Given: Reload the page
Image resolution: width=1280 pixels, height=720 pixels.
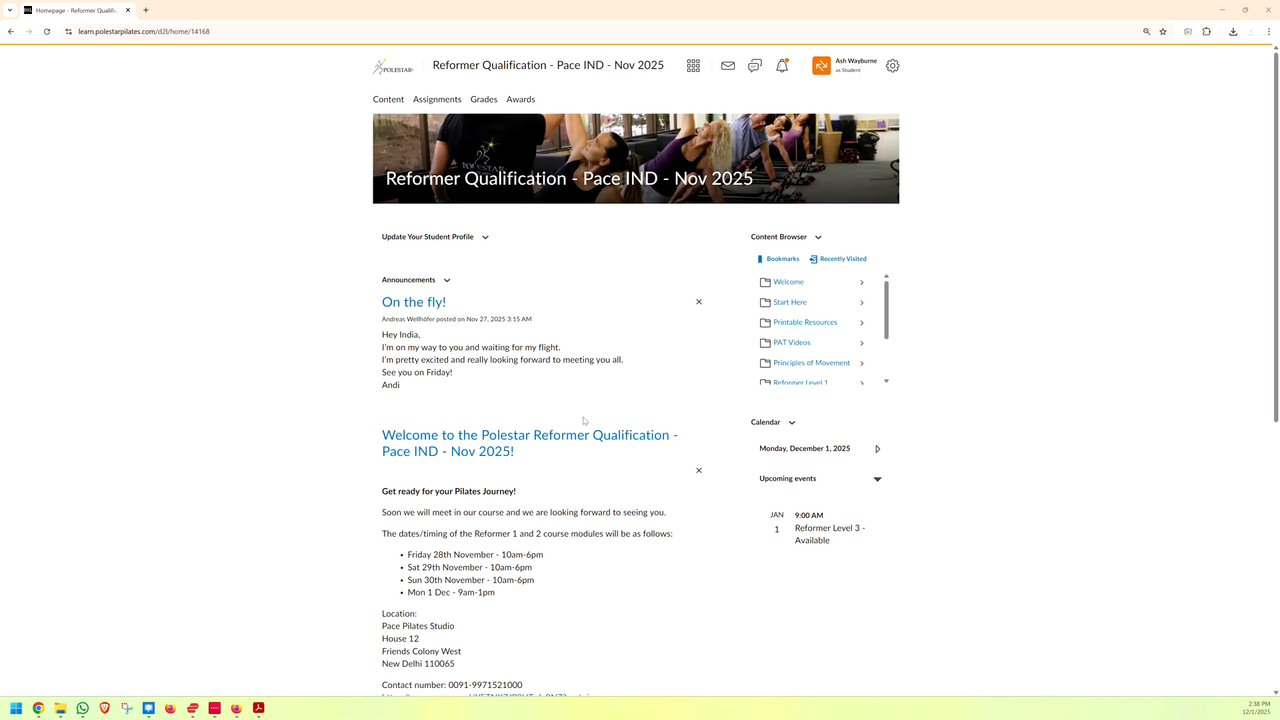Looking at the screenshot, I should click(x=47, y=31).
